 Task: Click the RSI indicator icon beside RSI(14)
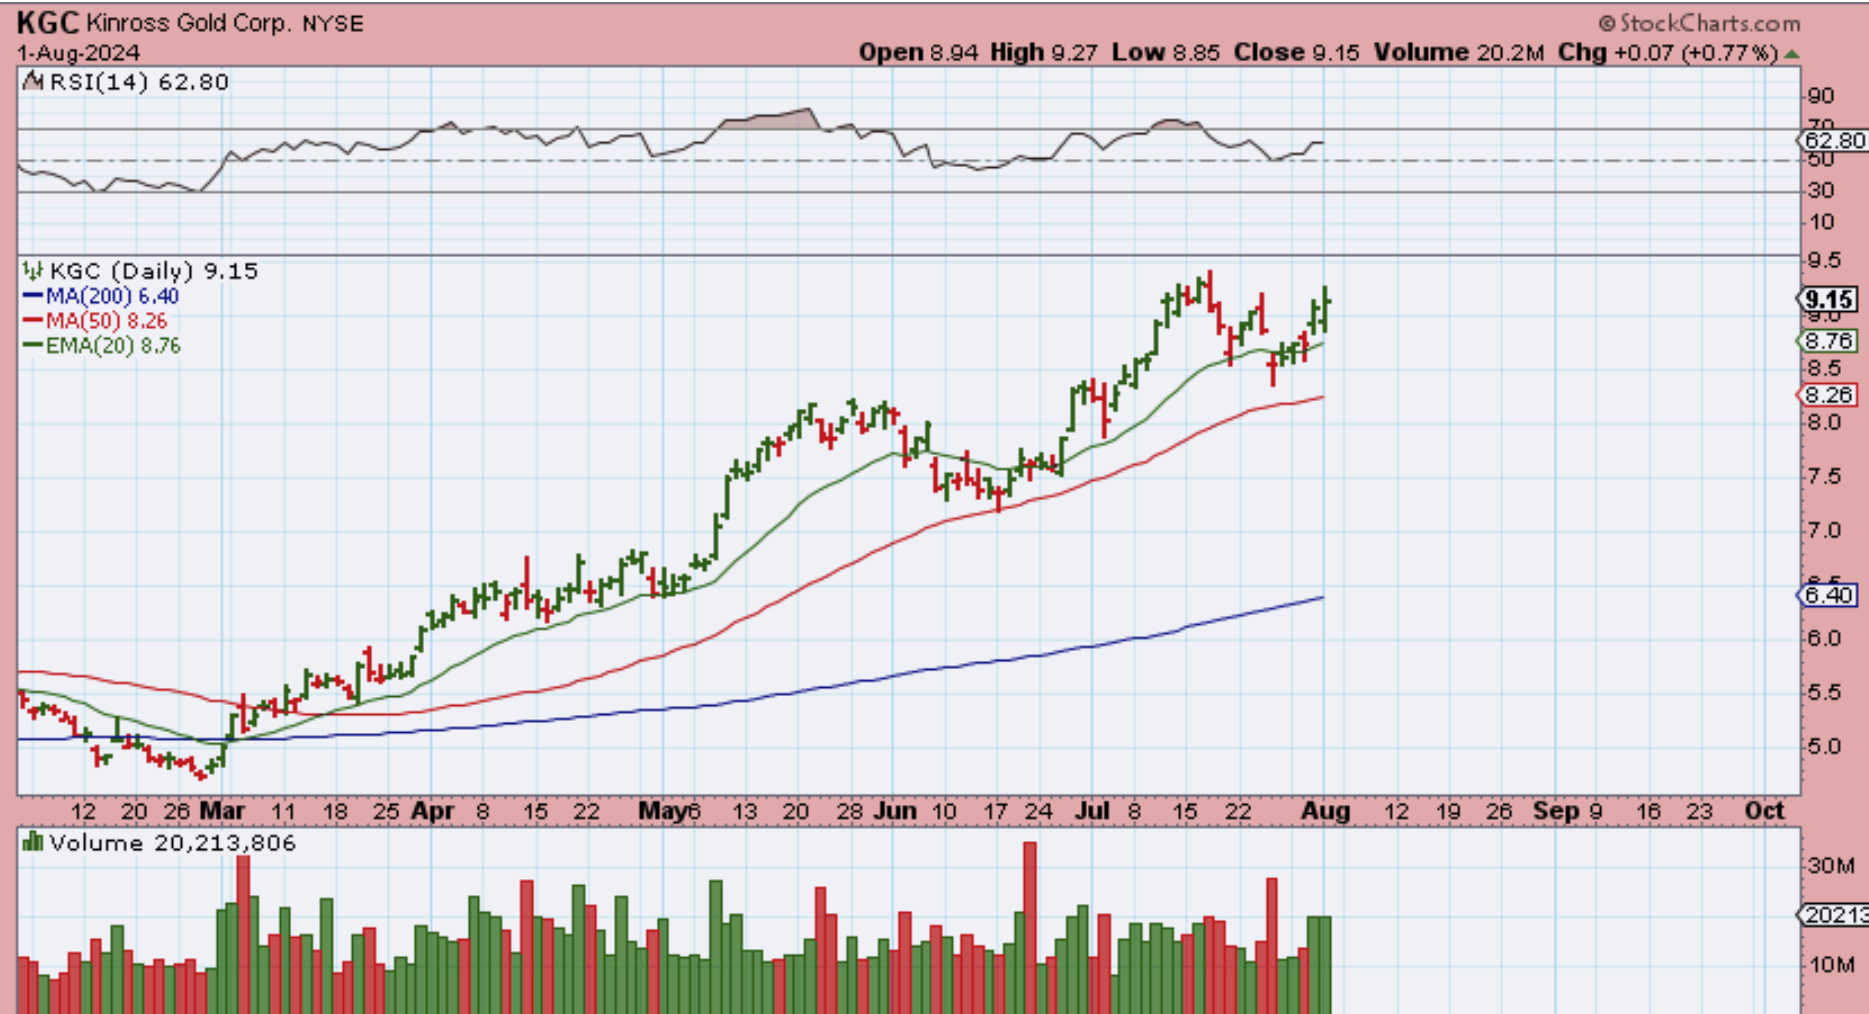click(x=34, y=81)
